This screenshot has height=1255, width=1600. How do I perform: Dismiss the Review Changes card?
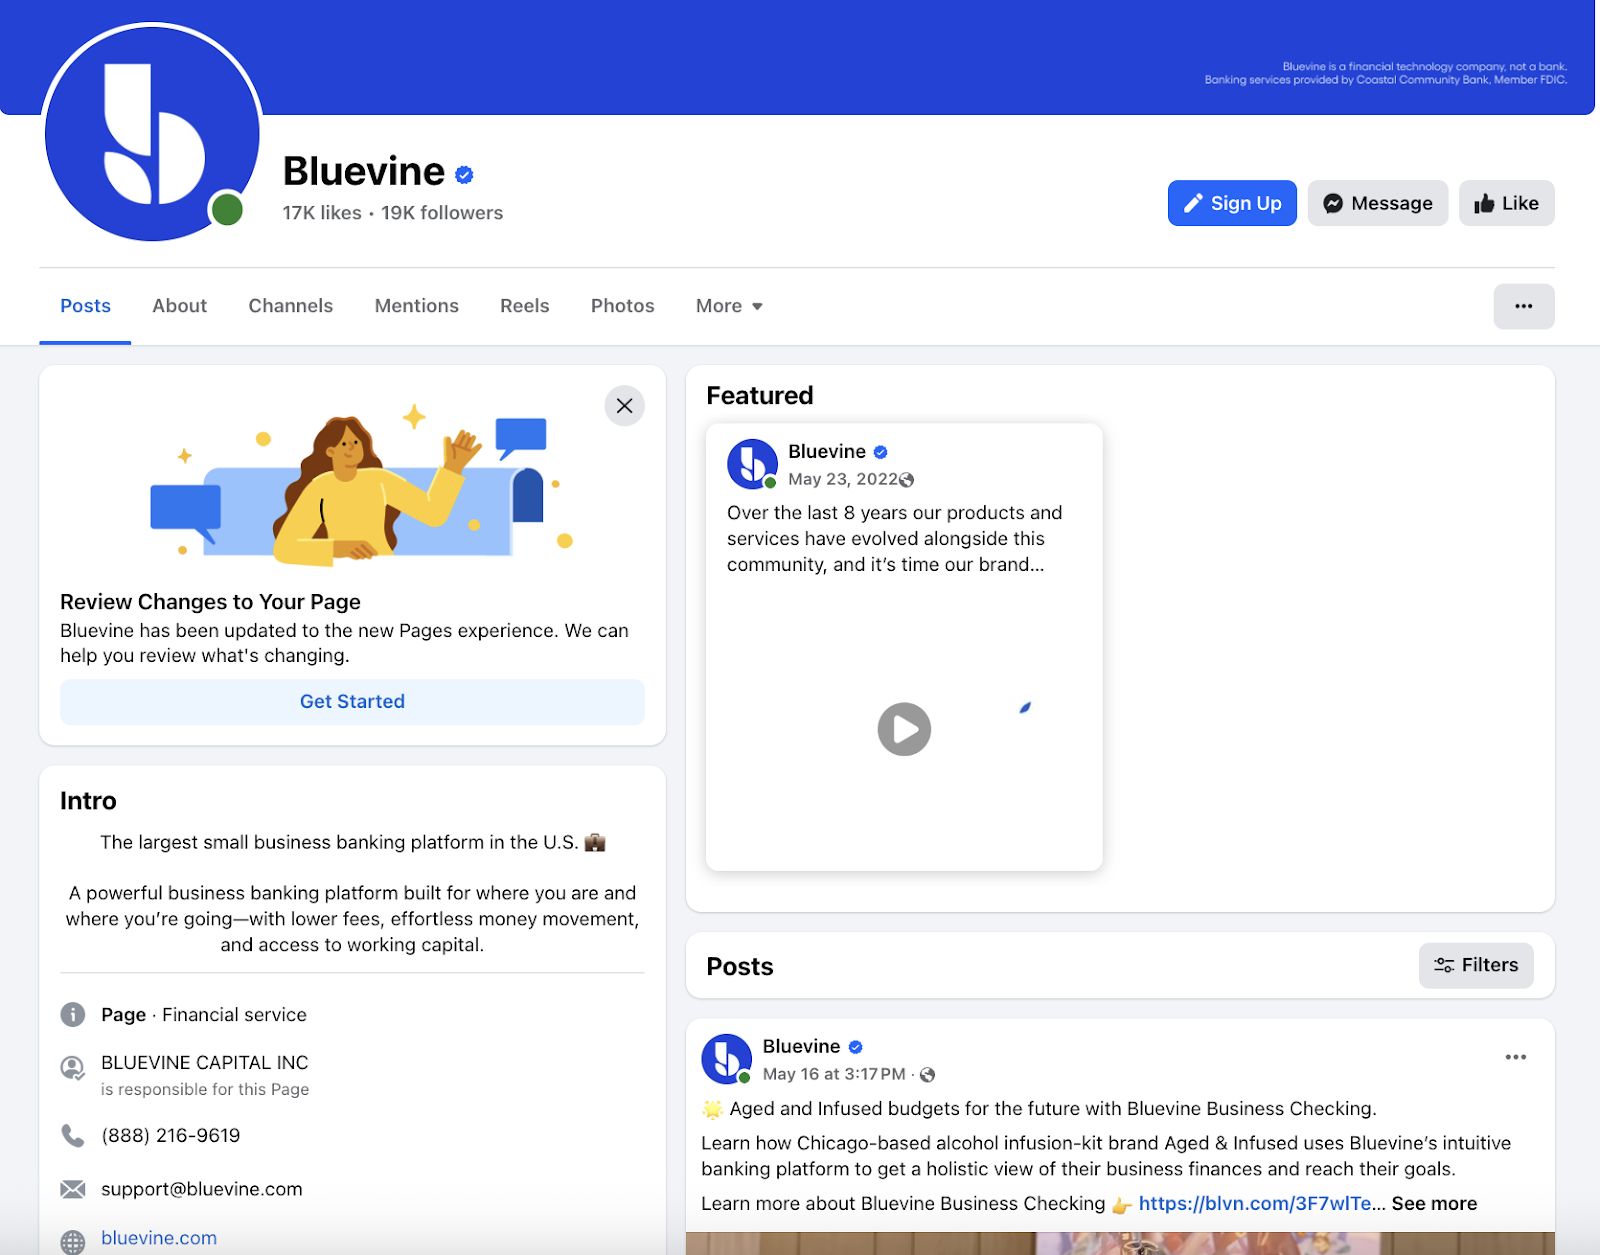(624, 406)
